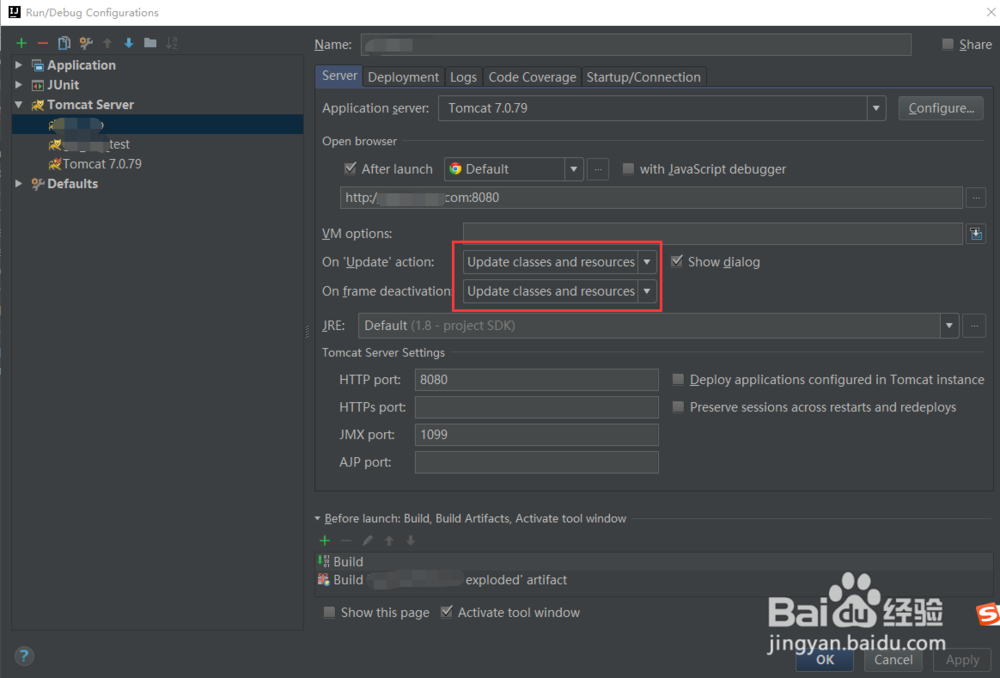Screen dimensions: 1000x678
Task: Click Defaults wrench icon in tree
Action: [x=38, y=184]
